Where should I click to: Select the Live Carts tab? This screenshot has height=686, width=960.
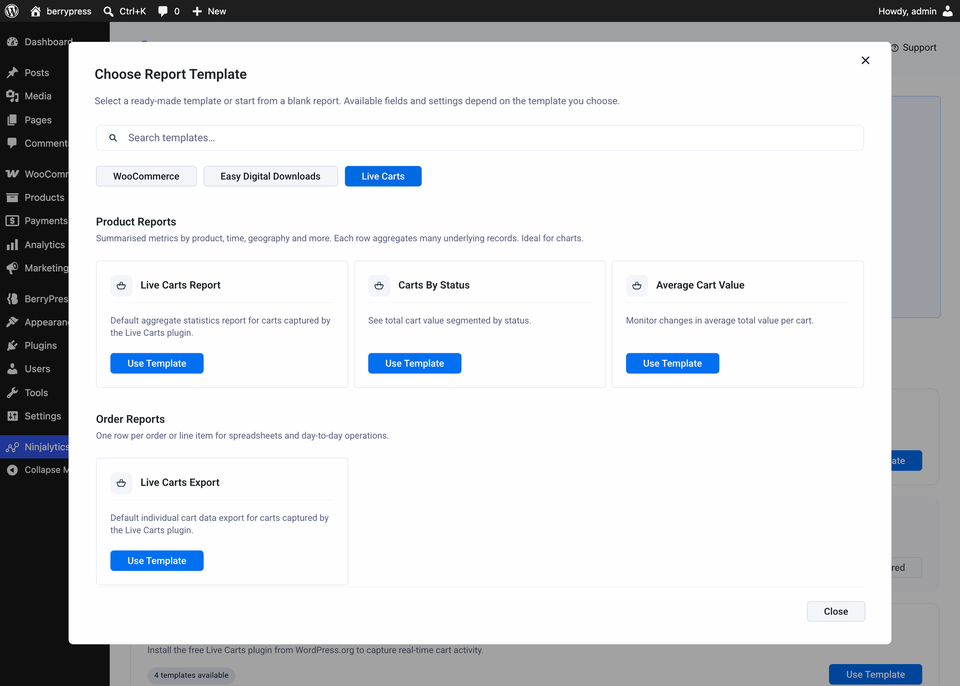pos(383,176)
